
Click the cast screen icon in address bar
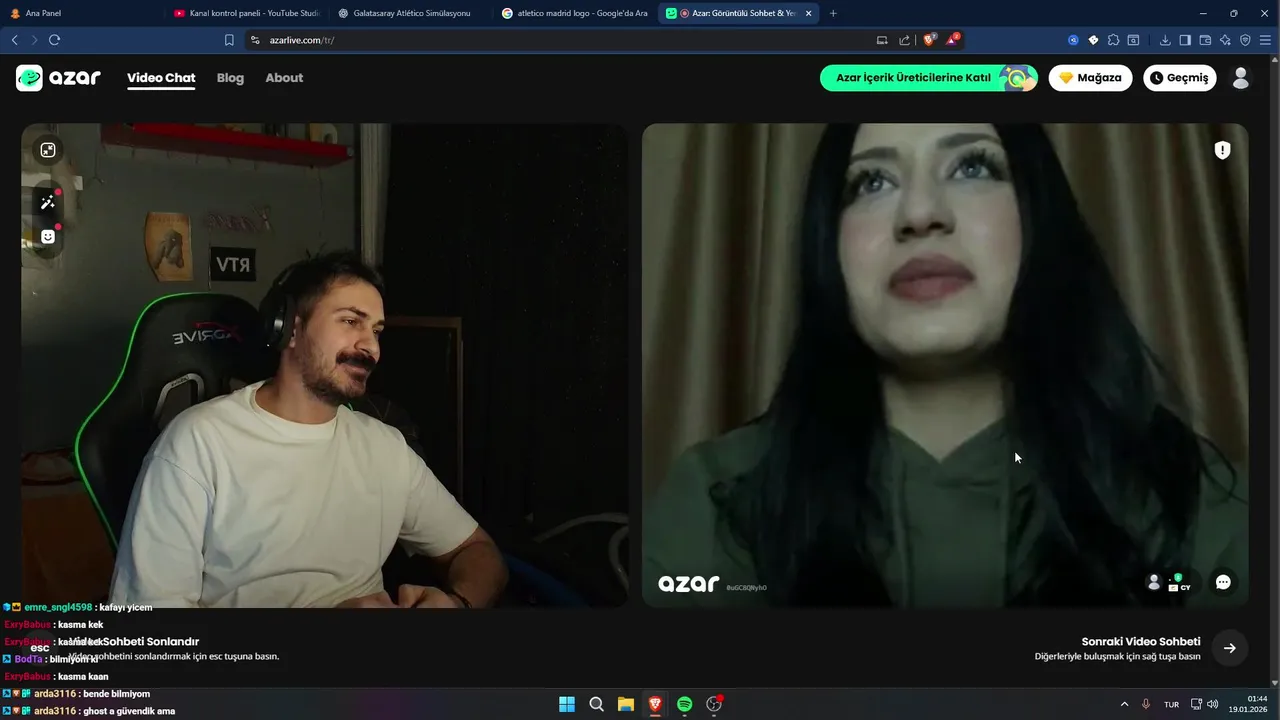tap(882, 40)
